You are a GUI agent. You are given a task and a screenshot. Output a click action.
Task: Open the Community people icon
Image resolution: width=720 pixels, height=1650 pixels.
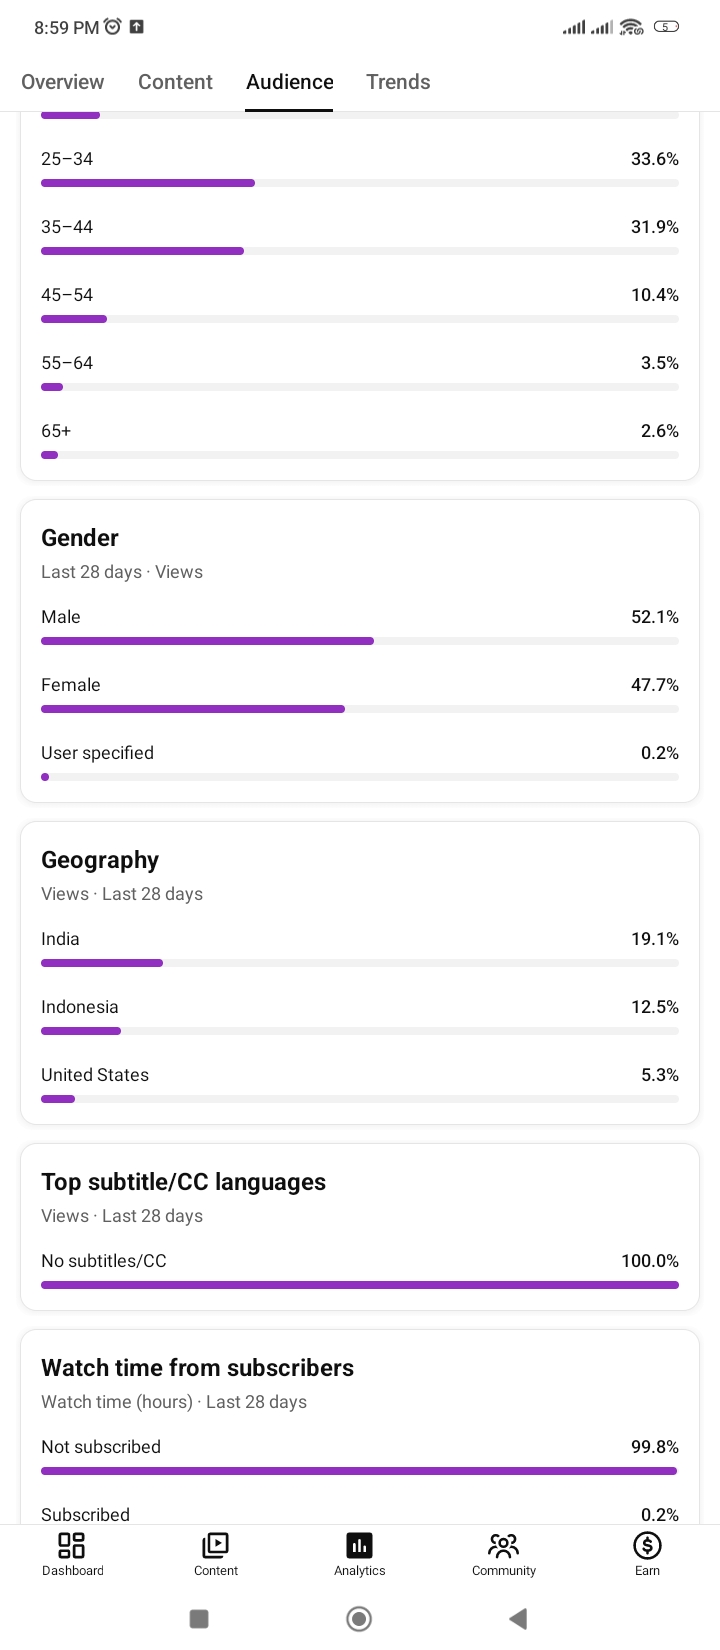coord(504,1546)
